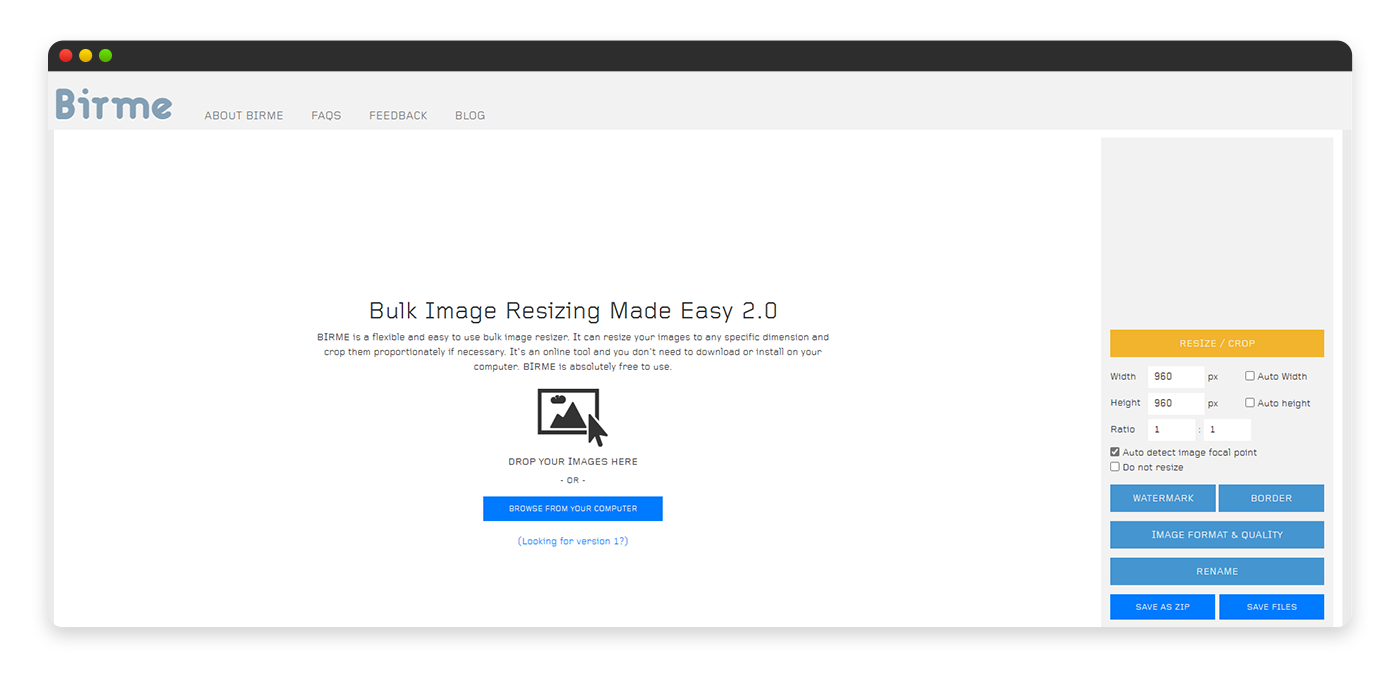1400x700 pixels.
Task: Click the RESIZE / CROP header button
Action: coord(1217,343)
